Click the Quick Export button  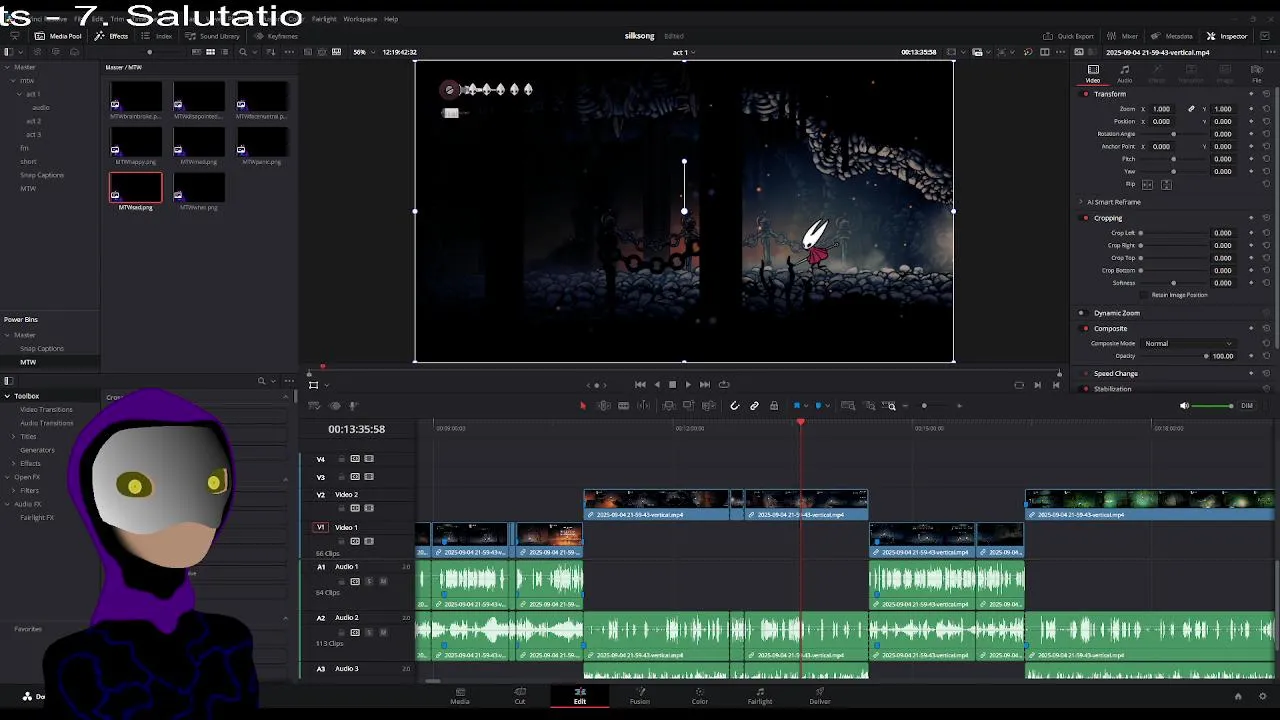point(1068,36)
